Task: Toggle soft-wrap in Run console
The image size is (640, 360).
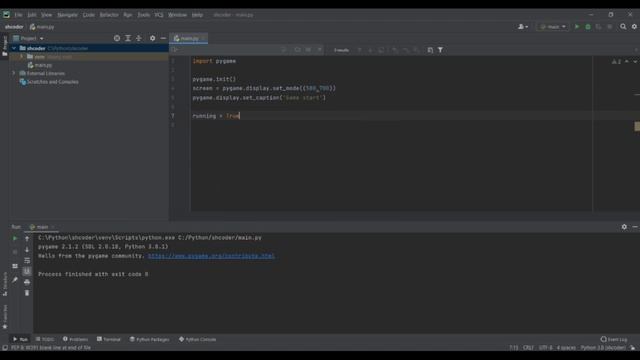Action: [27, 260]
